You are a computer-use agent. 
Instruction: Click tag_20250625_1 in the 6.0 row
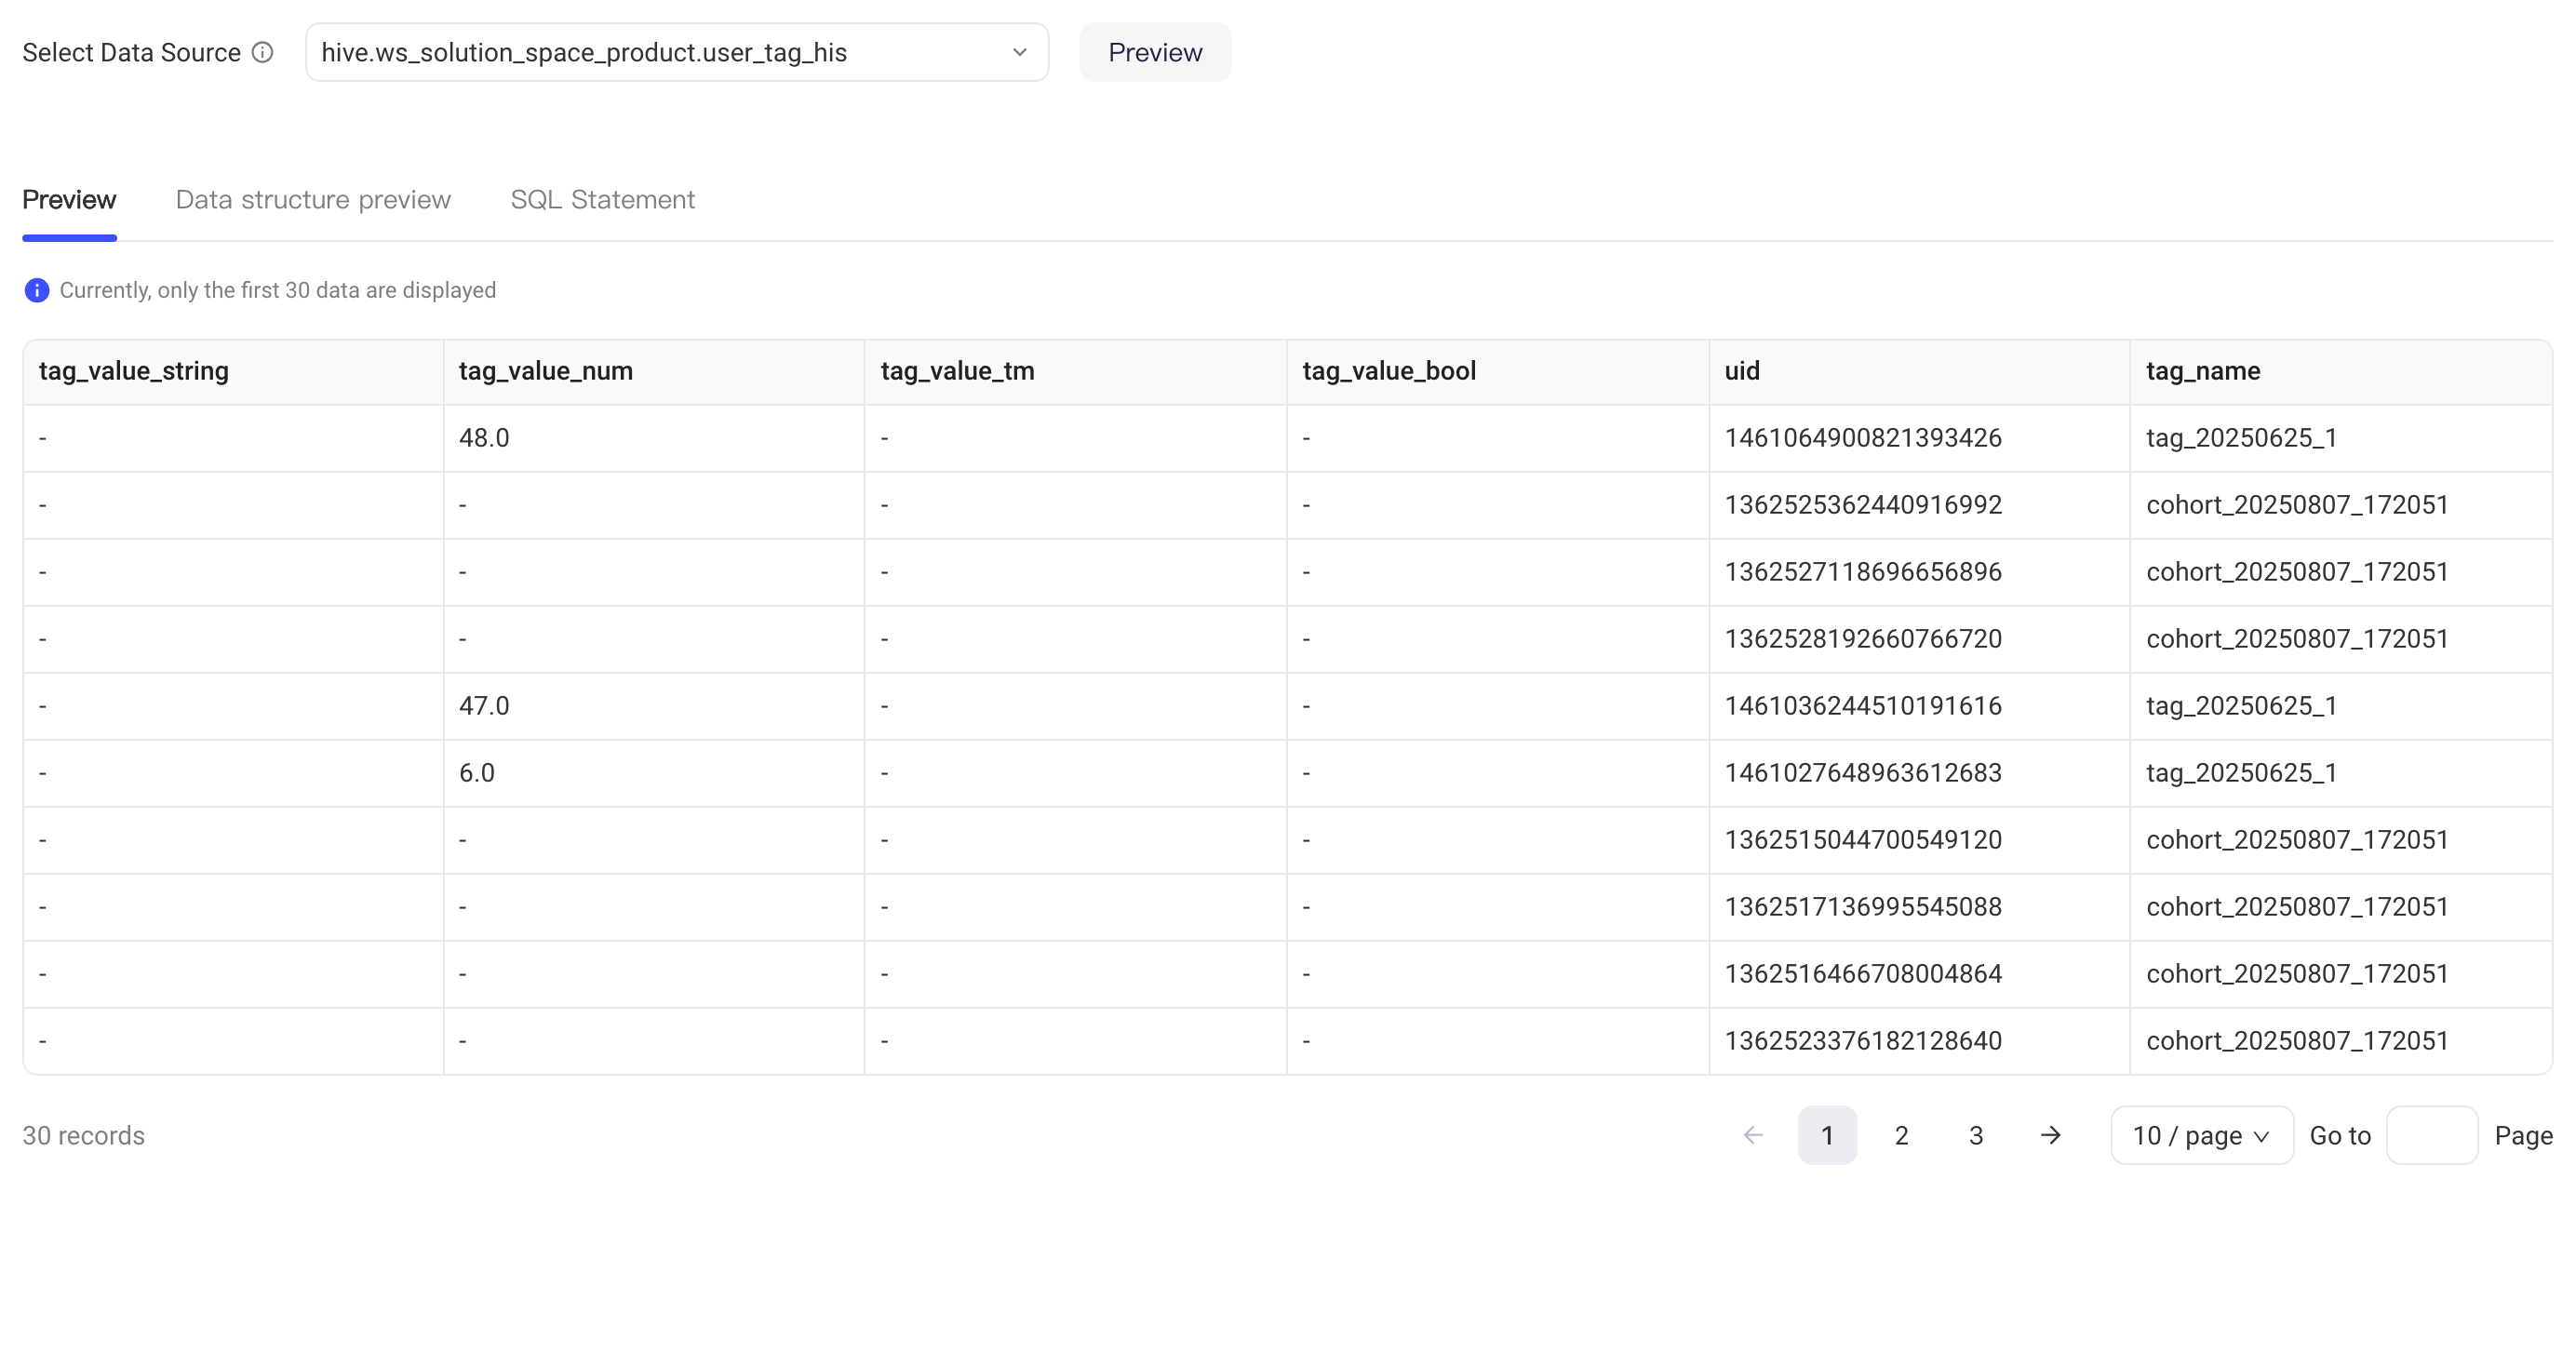pyautogui.click(x=2242, y=773)
